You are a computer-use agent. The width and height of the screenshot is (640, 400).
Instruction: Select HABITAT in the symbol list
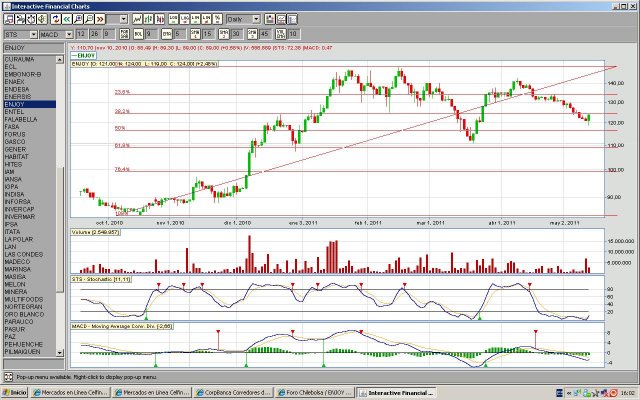pyautogui.click(x=29, y=157)
